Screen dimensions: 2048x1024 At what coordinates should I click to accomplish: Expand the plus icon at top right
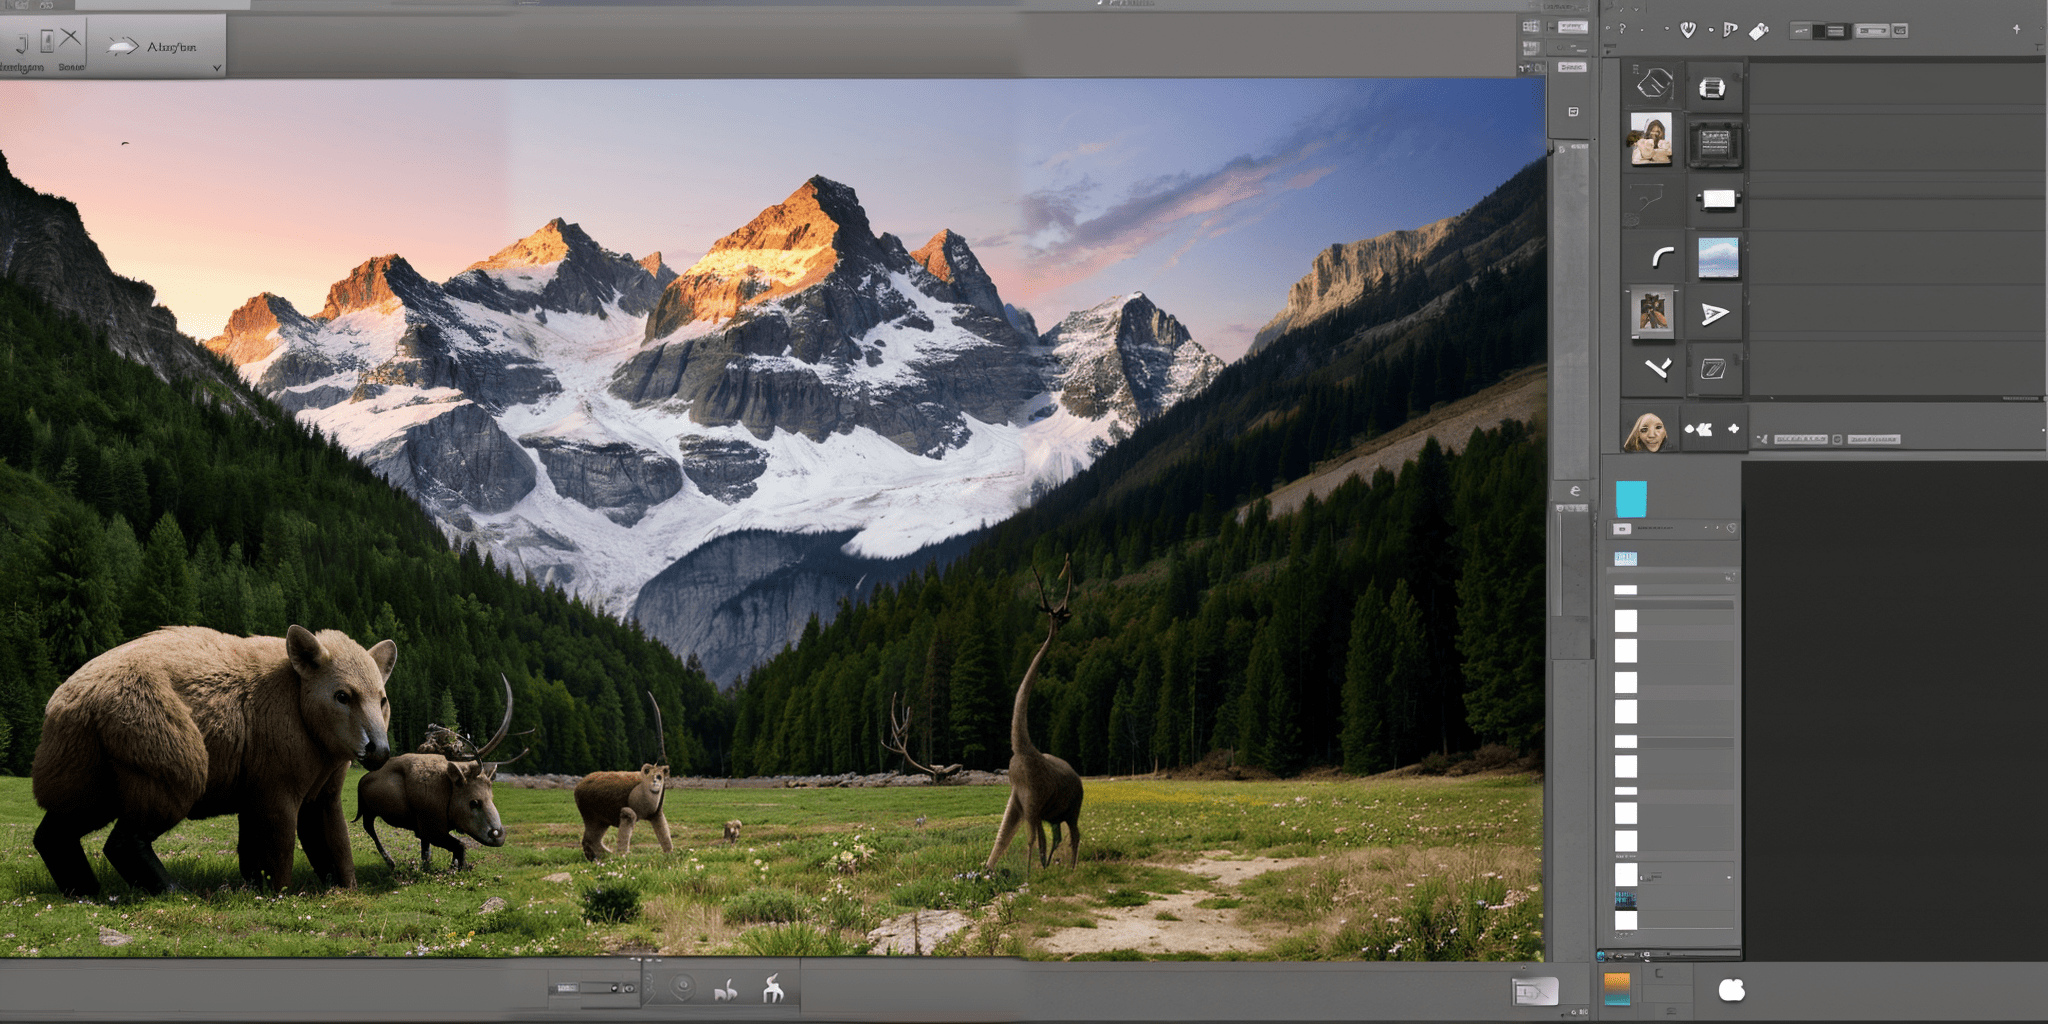[x=2016, y=30]
